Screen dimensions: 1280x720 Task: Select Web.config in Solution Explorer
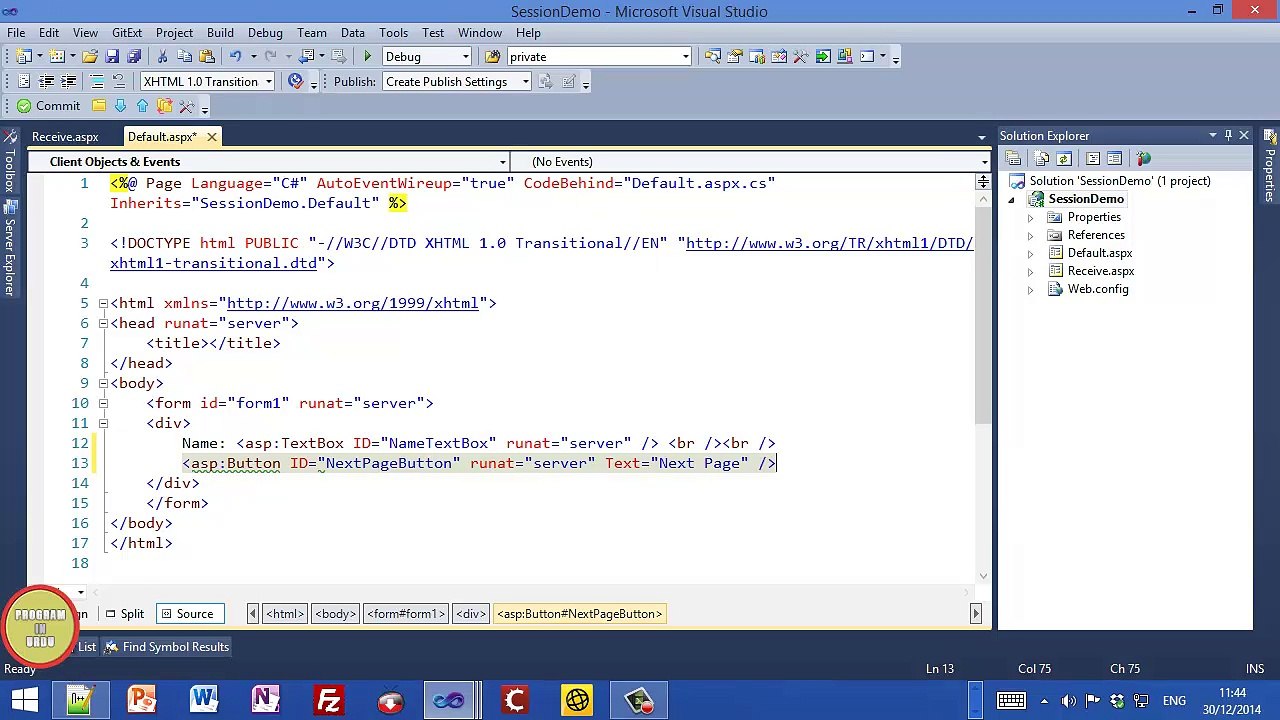pyautogui.click(x=1098, y=289)
